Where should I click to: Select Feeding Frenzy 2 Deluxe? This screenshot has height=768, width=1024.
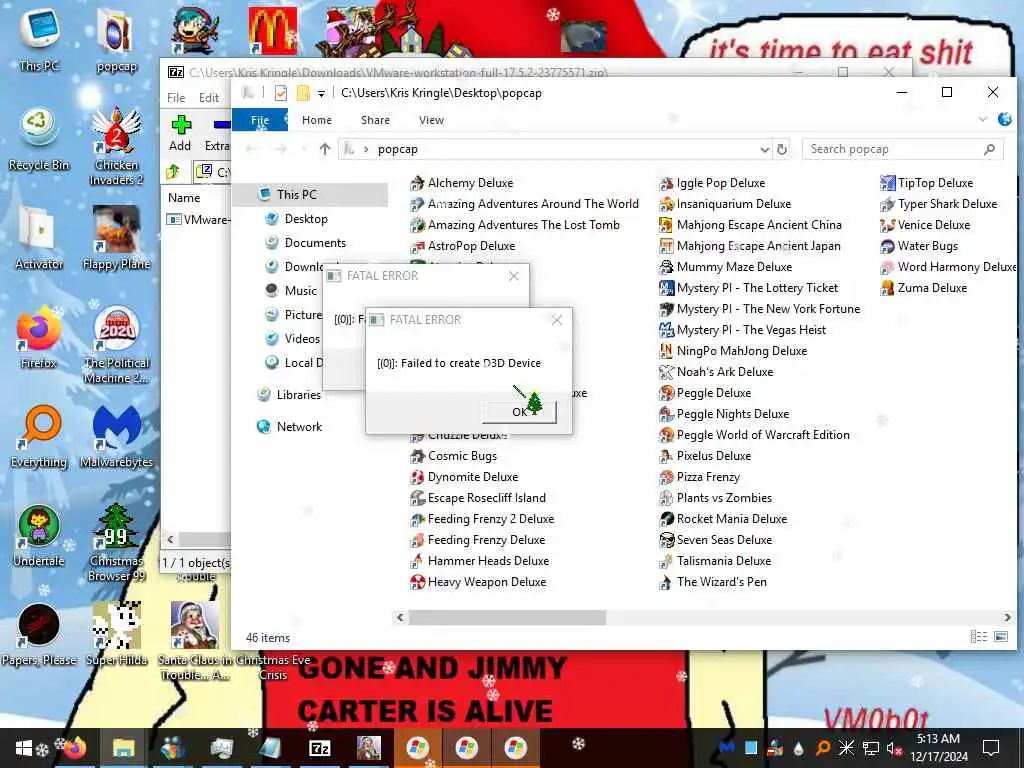coord(482,519)
